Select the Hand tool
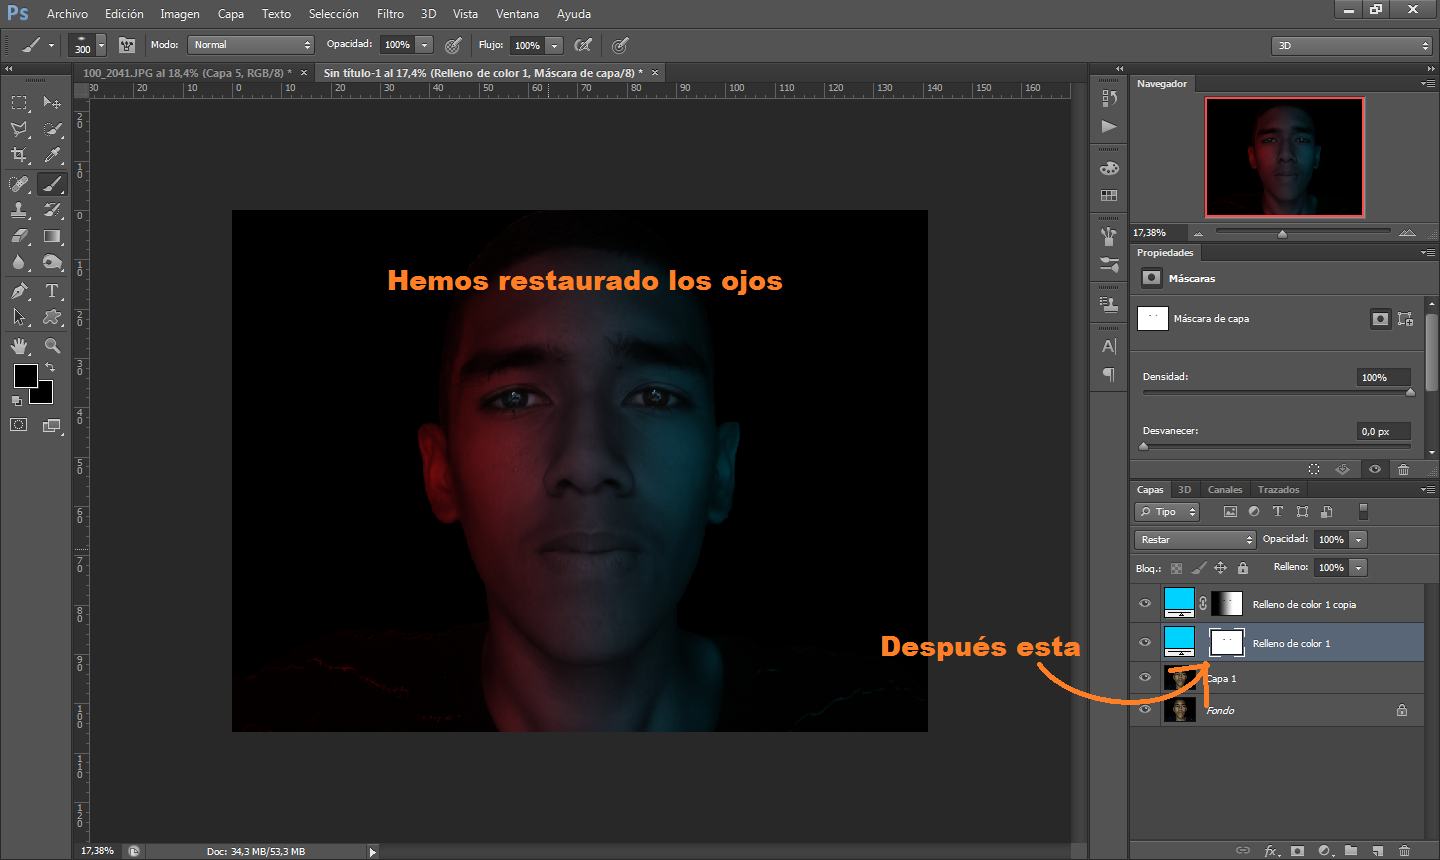Viewport: 1440px width, 860px height. [19, 346]
